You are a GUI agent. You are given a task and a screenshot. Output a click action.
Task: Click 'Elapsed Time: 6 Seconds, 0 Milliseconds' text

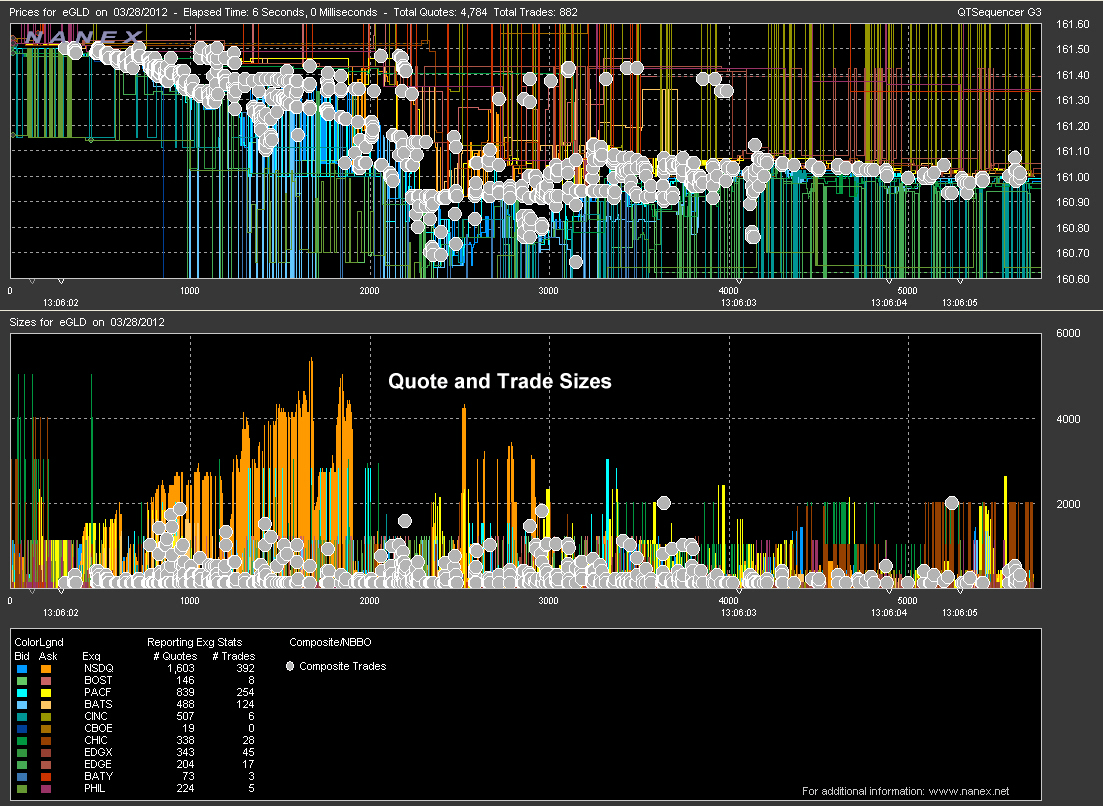point(280,12)
